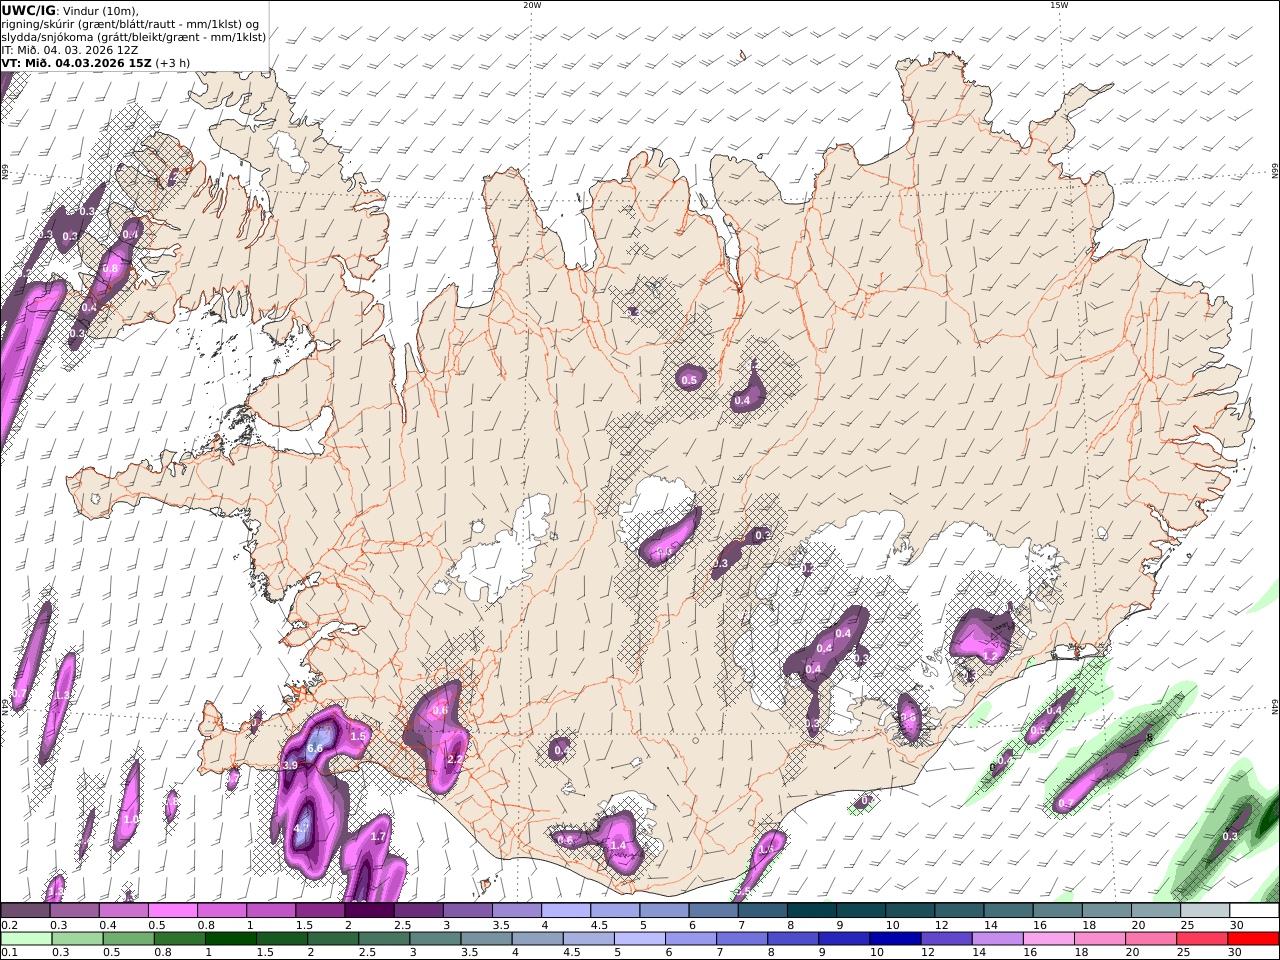Select the light lavender 4–4.5 swatch in snow scale
The image size is (1280, 960).
(566, 911)
